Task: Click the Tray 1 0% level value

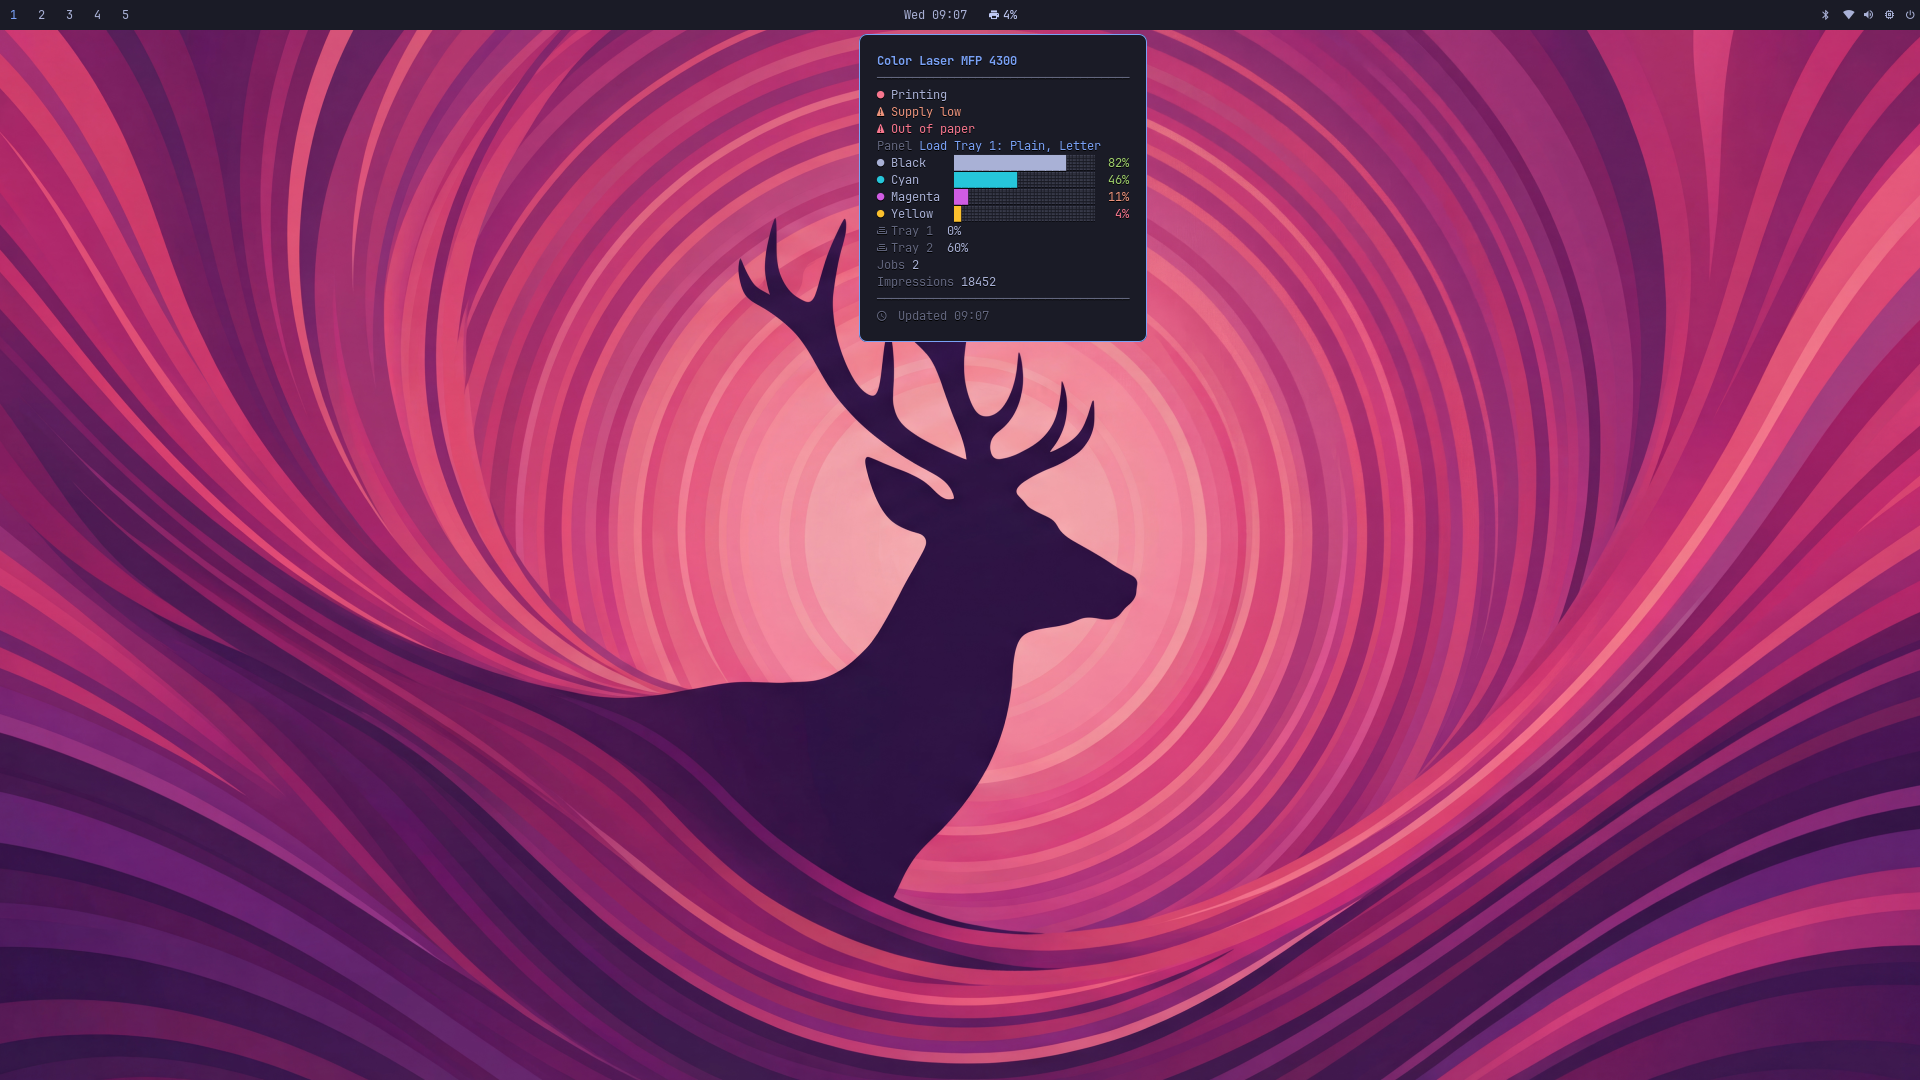Action: (x=954, y=231)
